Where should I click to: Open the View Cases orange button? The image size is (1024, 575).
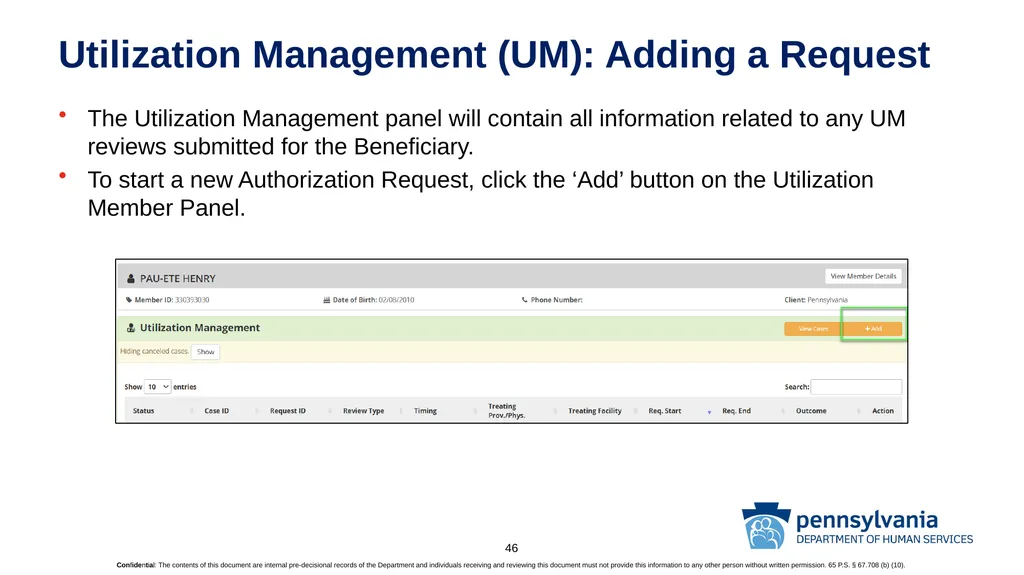813,329
